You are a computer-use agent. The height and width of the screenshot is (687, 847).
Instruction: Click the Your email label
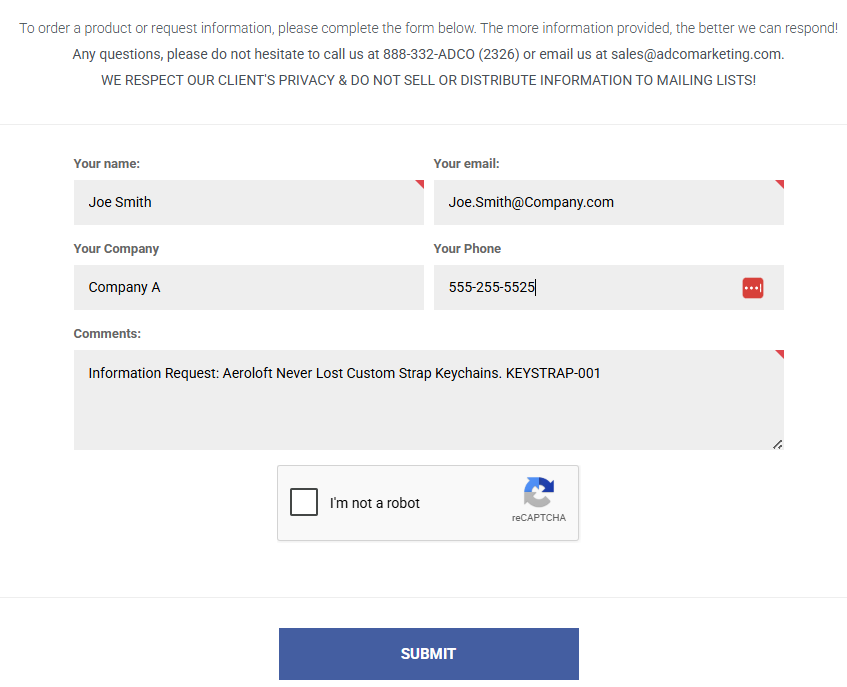click(466, 164)
